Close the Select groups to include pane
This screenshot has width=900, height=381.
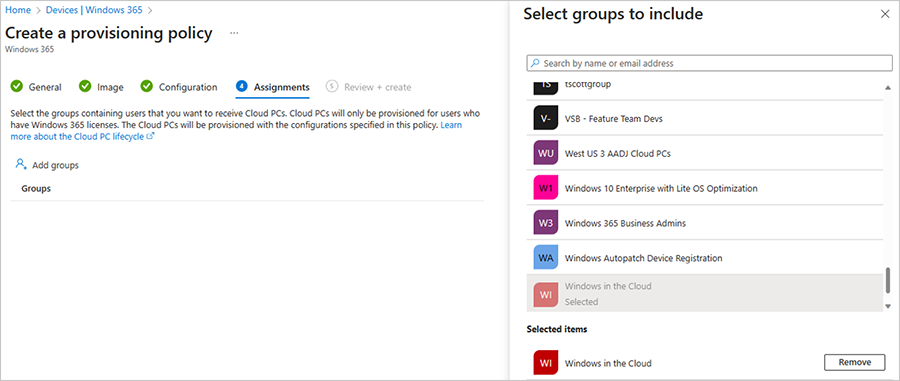(x=885, y=15)
